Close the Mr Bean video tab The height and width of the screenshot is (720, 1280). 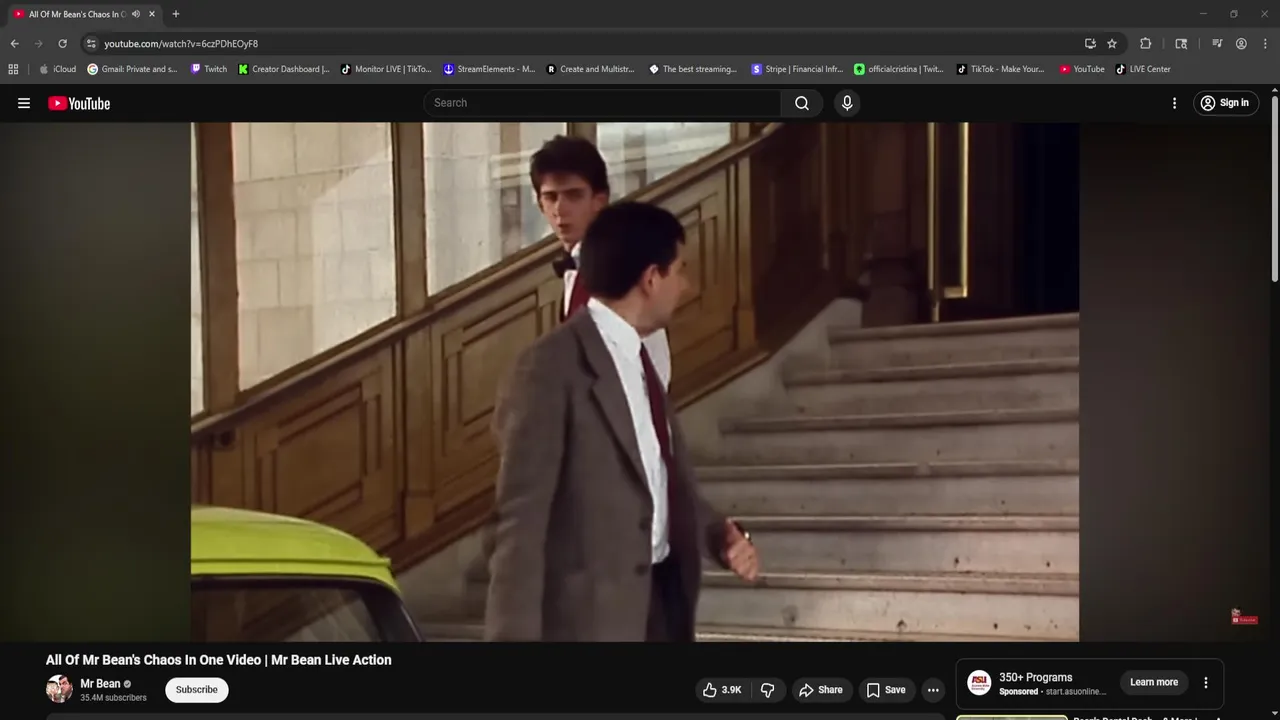click(152, 14)
